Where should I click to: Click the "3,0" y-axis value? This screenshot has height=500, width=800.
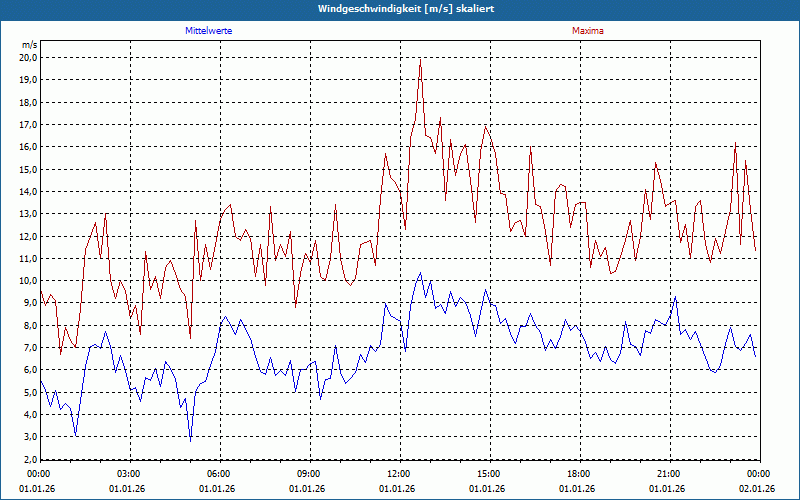point(31,437)
